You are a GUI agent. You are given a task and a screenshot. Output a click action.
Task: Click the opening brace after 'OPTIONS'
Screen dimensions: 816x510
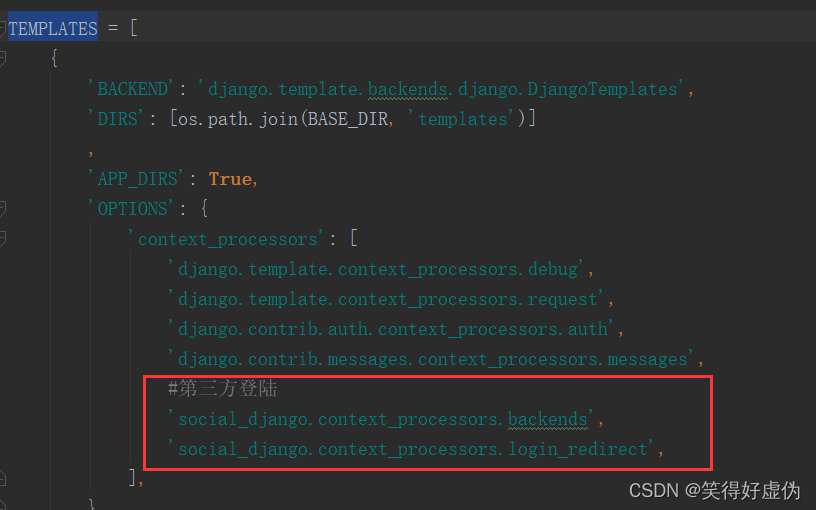(205, 209)
